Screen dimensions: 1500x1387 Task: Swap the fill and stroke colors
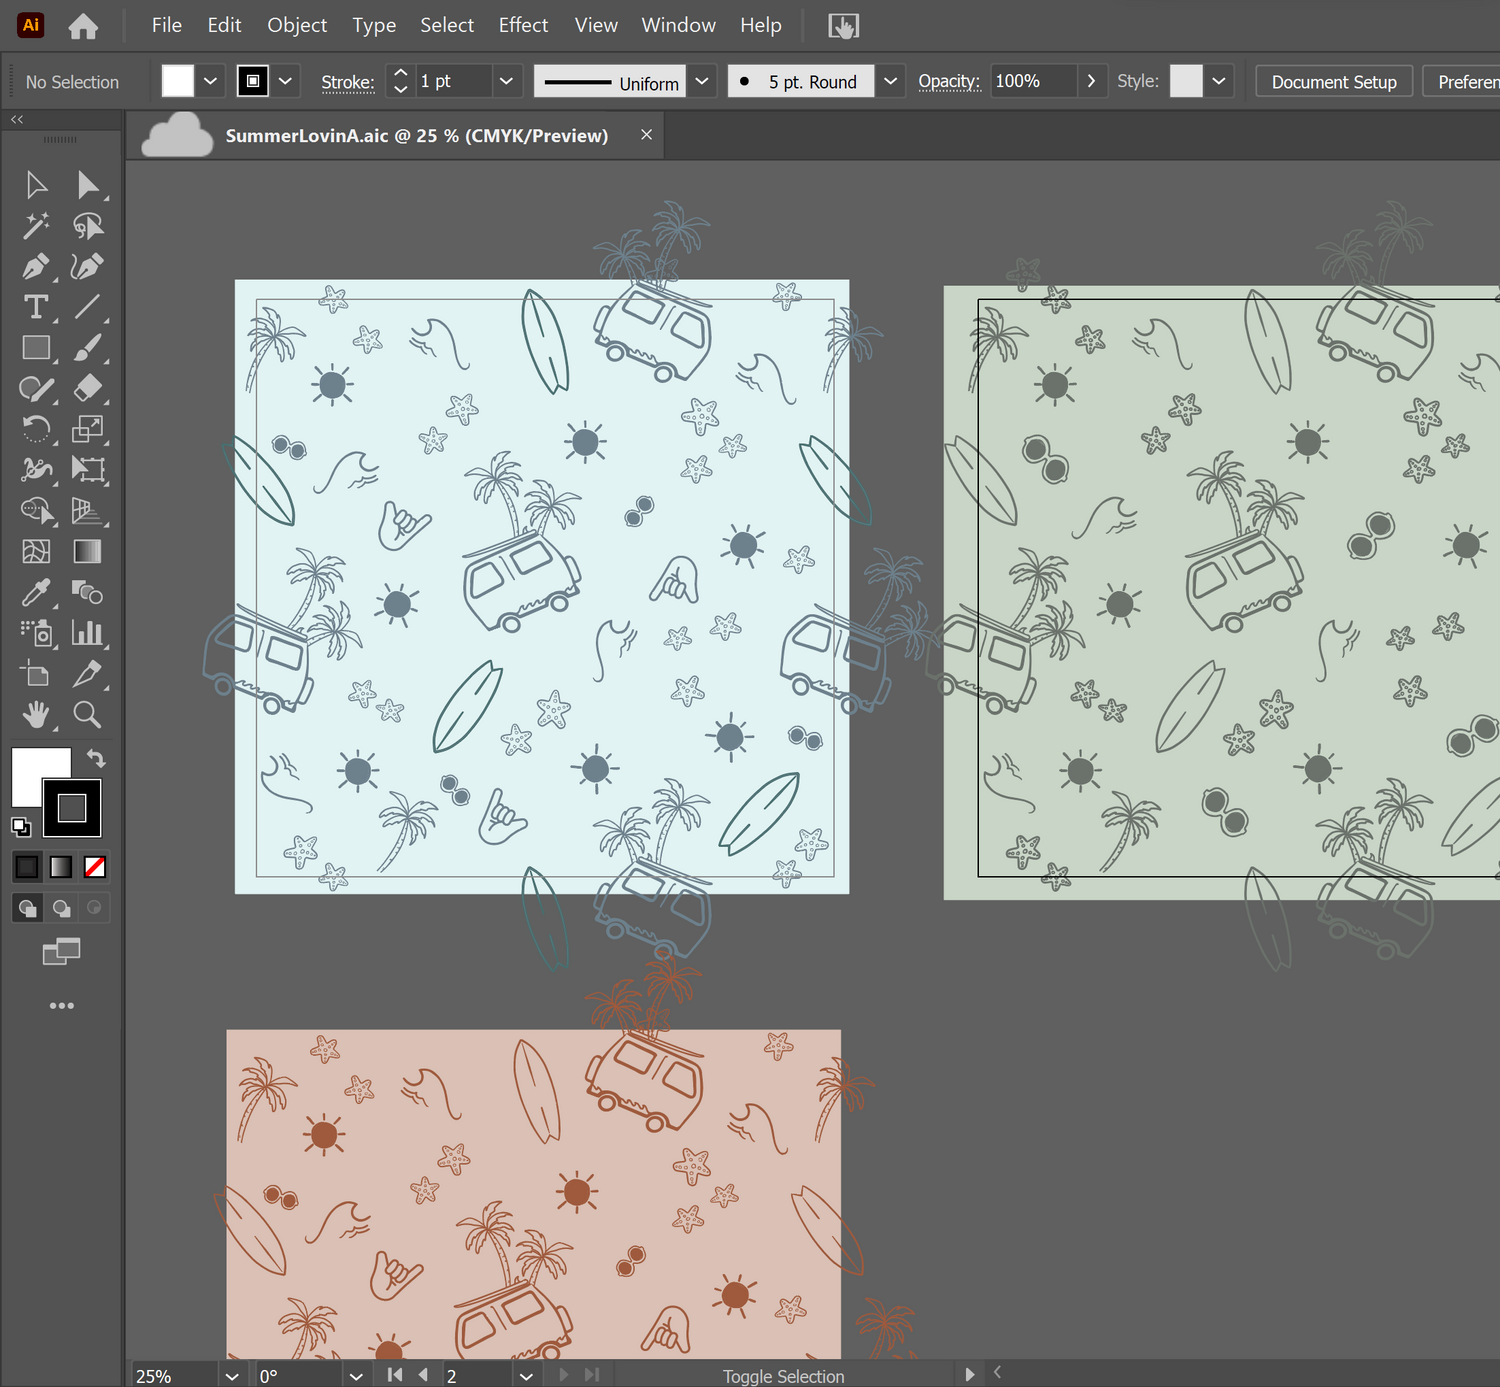(95, 758)
